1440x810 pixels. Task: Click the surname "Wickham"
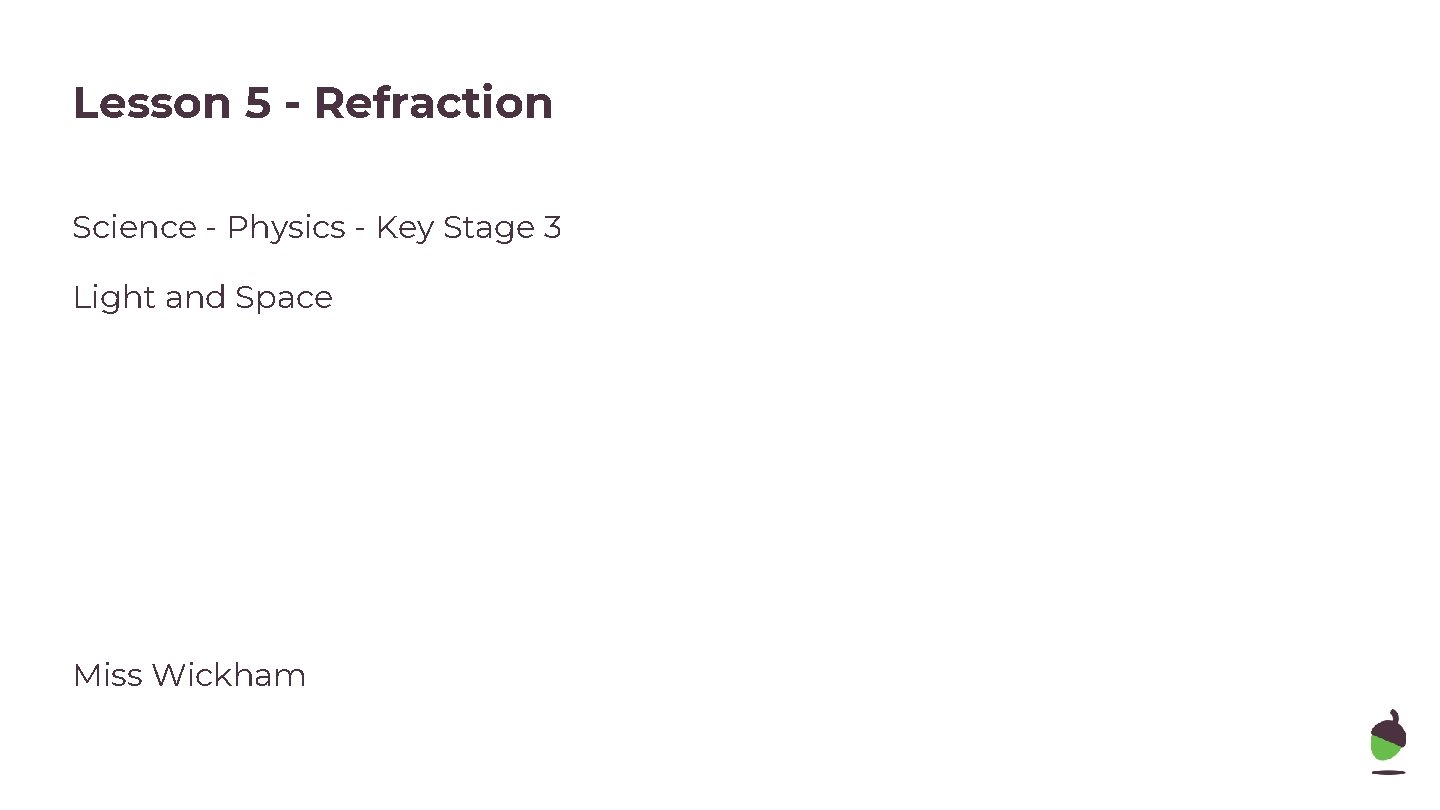[229, 676]
